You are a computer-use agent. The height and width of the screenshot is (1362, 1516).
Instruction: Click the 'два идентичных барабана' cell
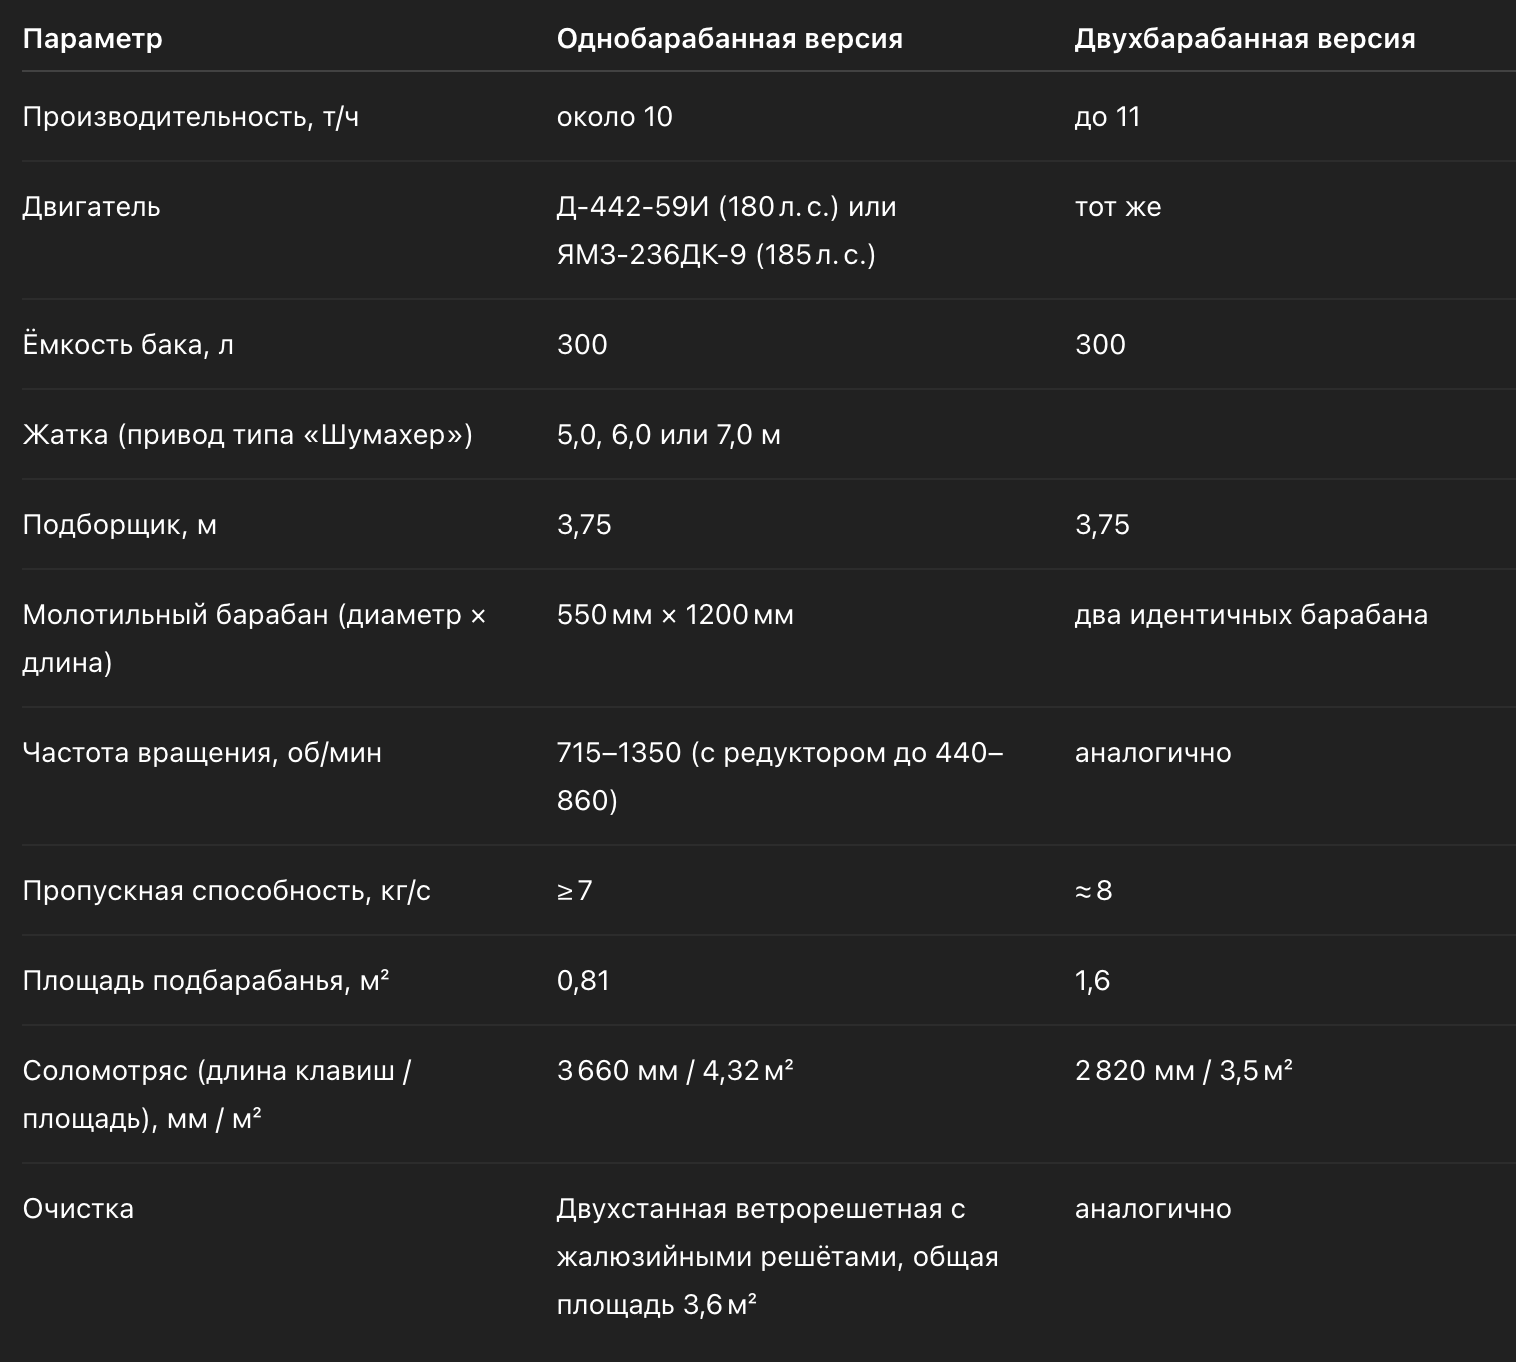(1250, 615)
